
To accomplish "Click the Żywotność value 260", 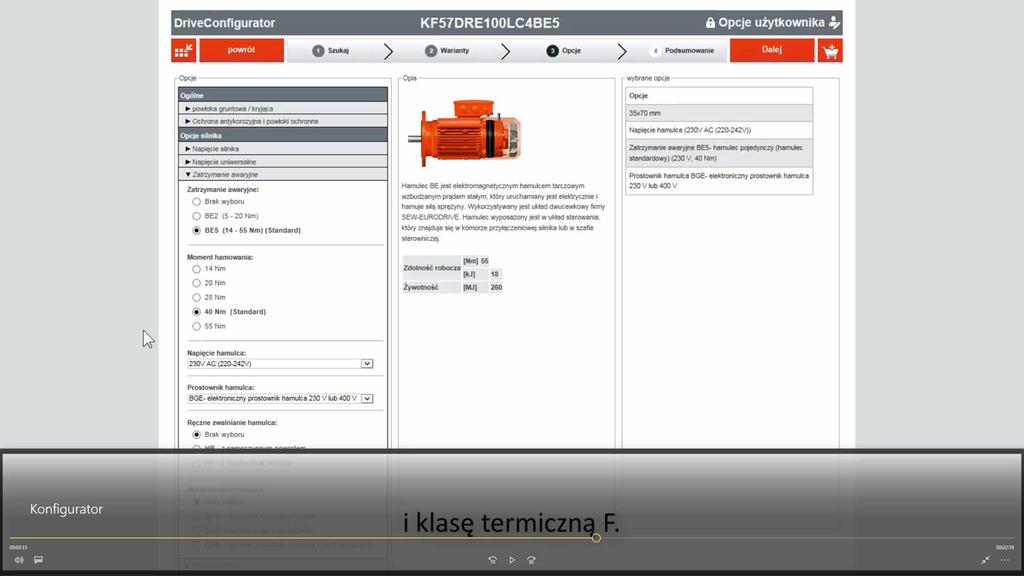I will [496, 287].
